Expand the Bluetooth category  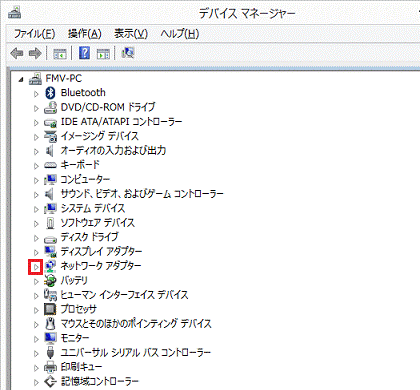click(36, 94)
